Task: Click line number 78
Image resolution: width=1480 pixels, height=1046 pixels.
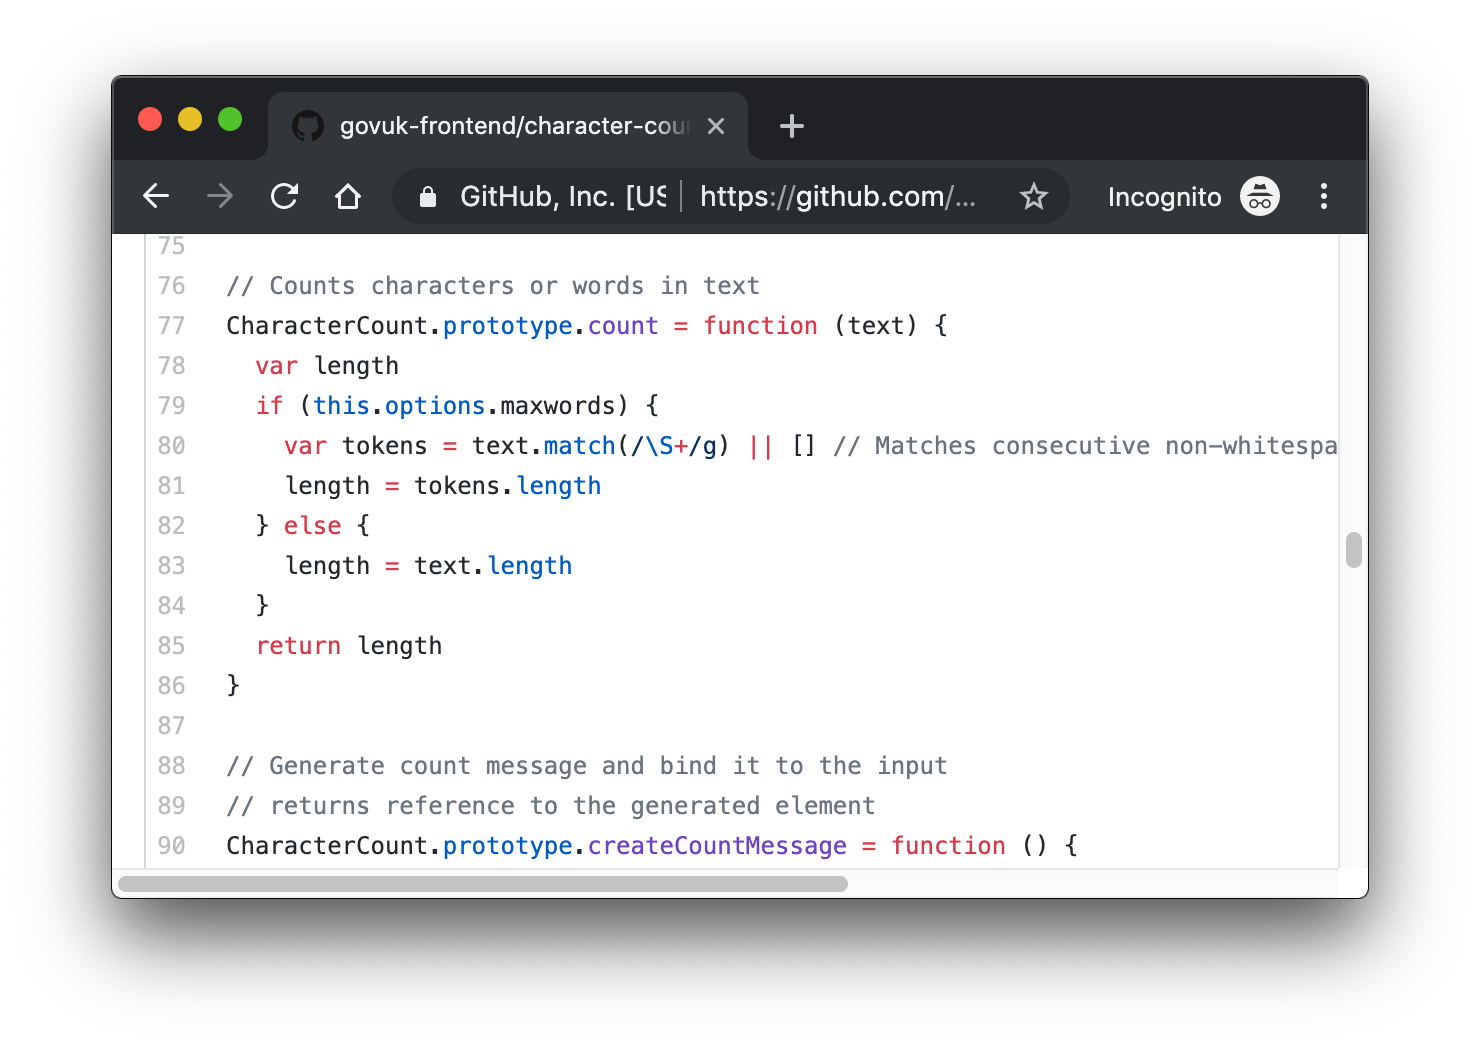Action: coord(172,366)
